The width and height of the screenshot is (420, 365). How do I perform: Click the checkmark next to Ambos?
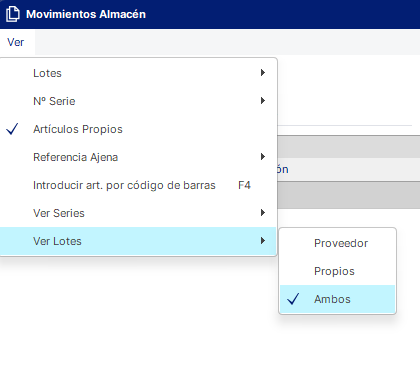(x=293, y=299)
